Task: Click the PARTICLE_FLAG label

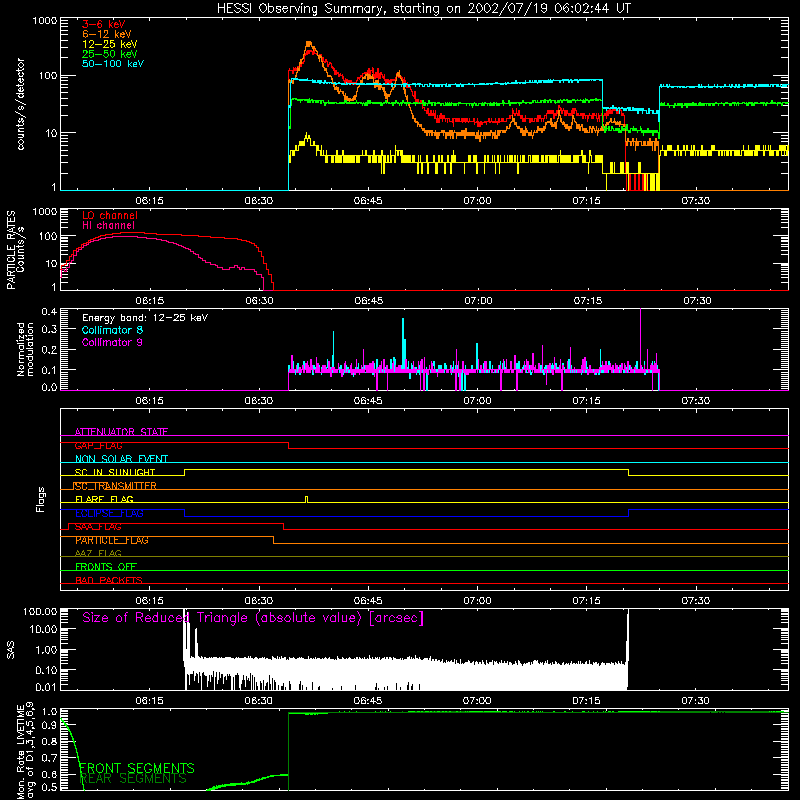Action: coord(112,540)
